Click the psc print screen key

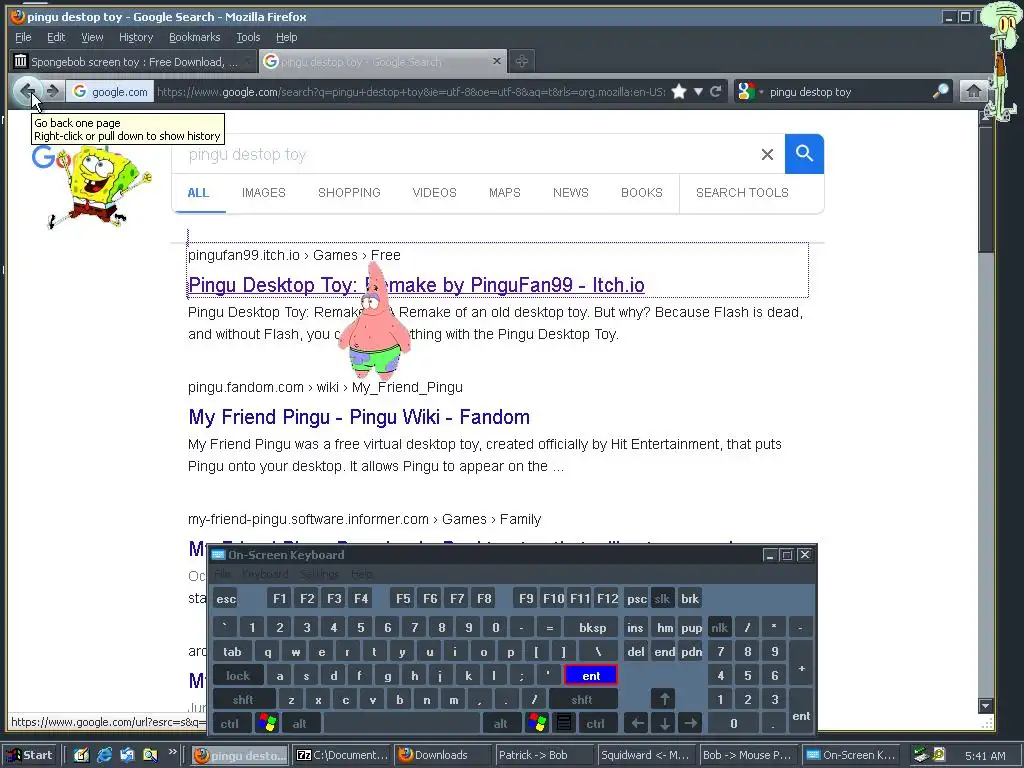636,599
